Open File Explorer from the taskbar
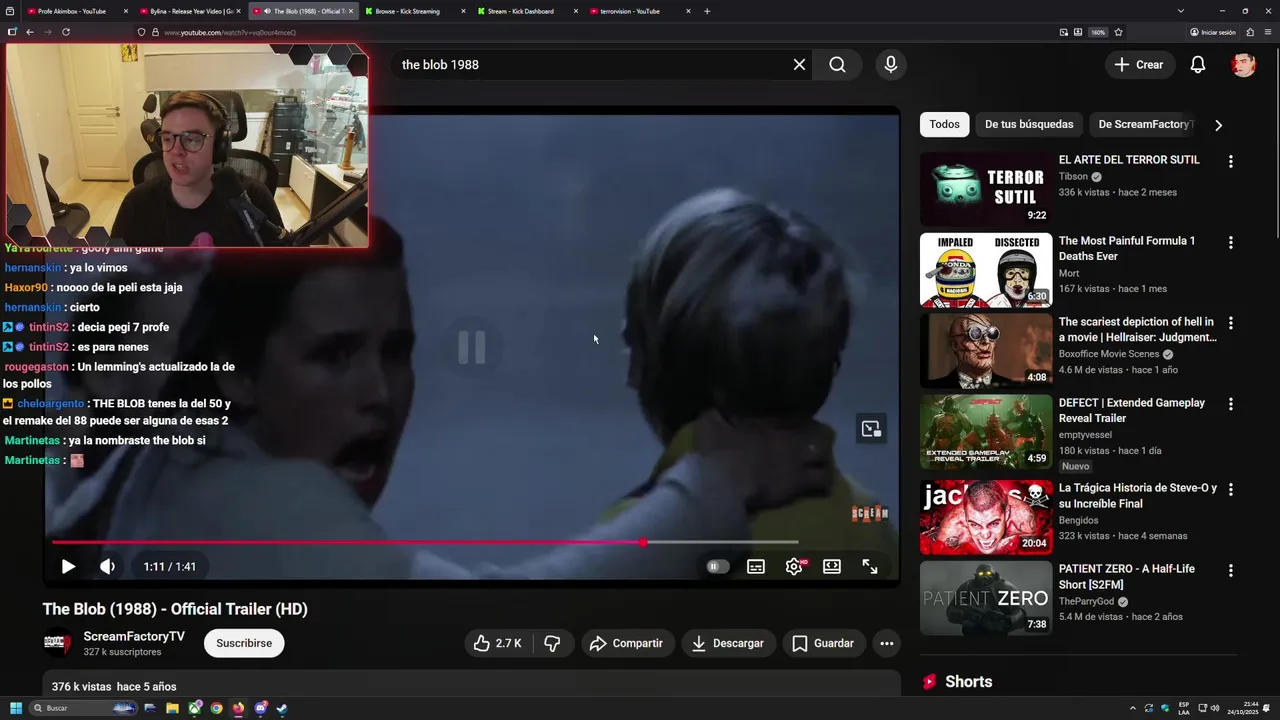 coord(172,708)
